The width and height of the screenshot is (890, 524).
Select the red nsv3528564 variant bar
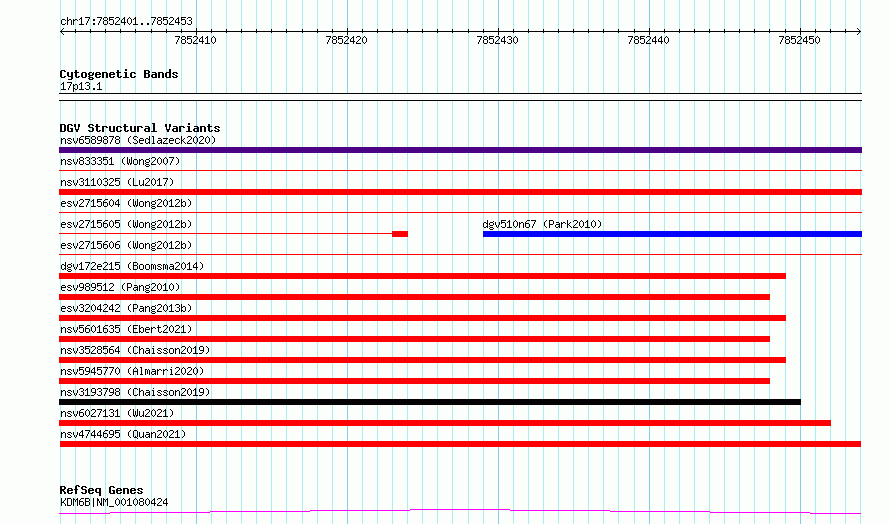coord(422,360)
